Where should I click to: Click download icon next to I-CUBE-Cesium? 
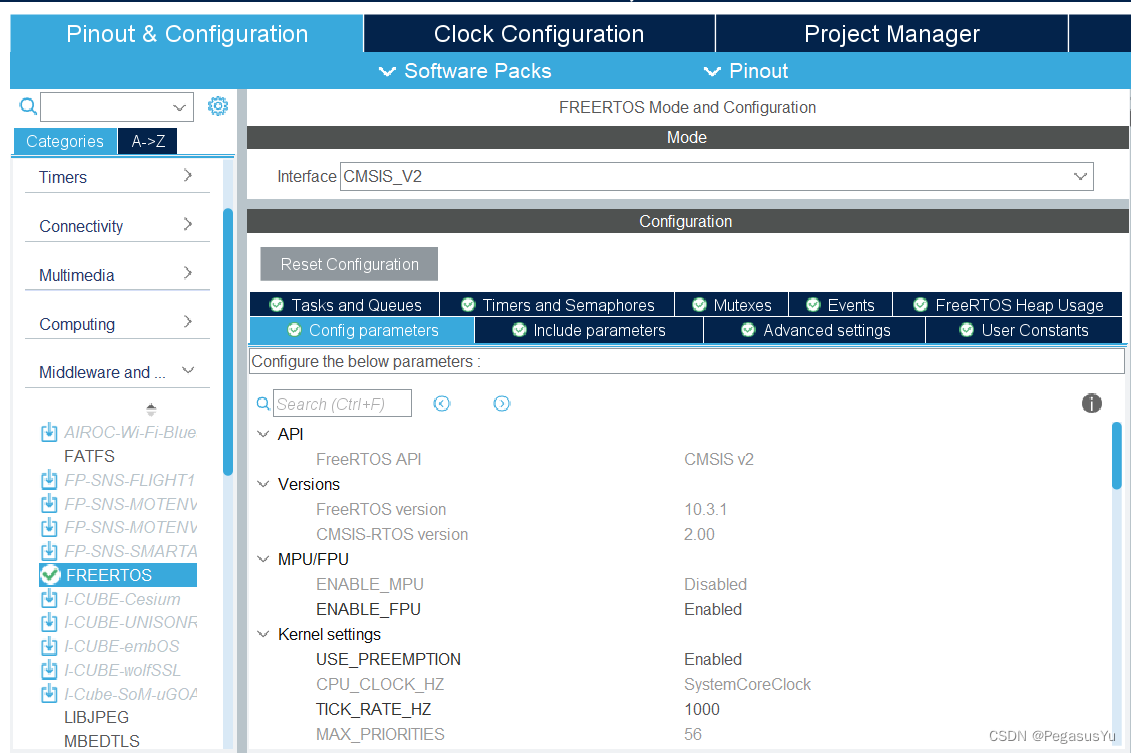[49, 599]
